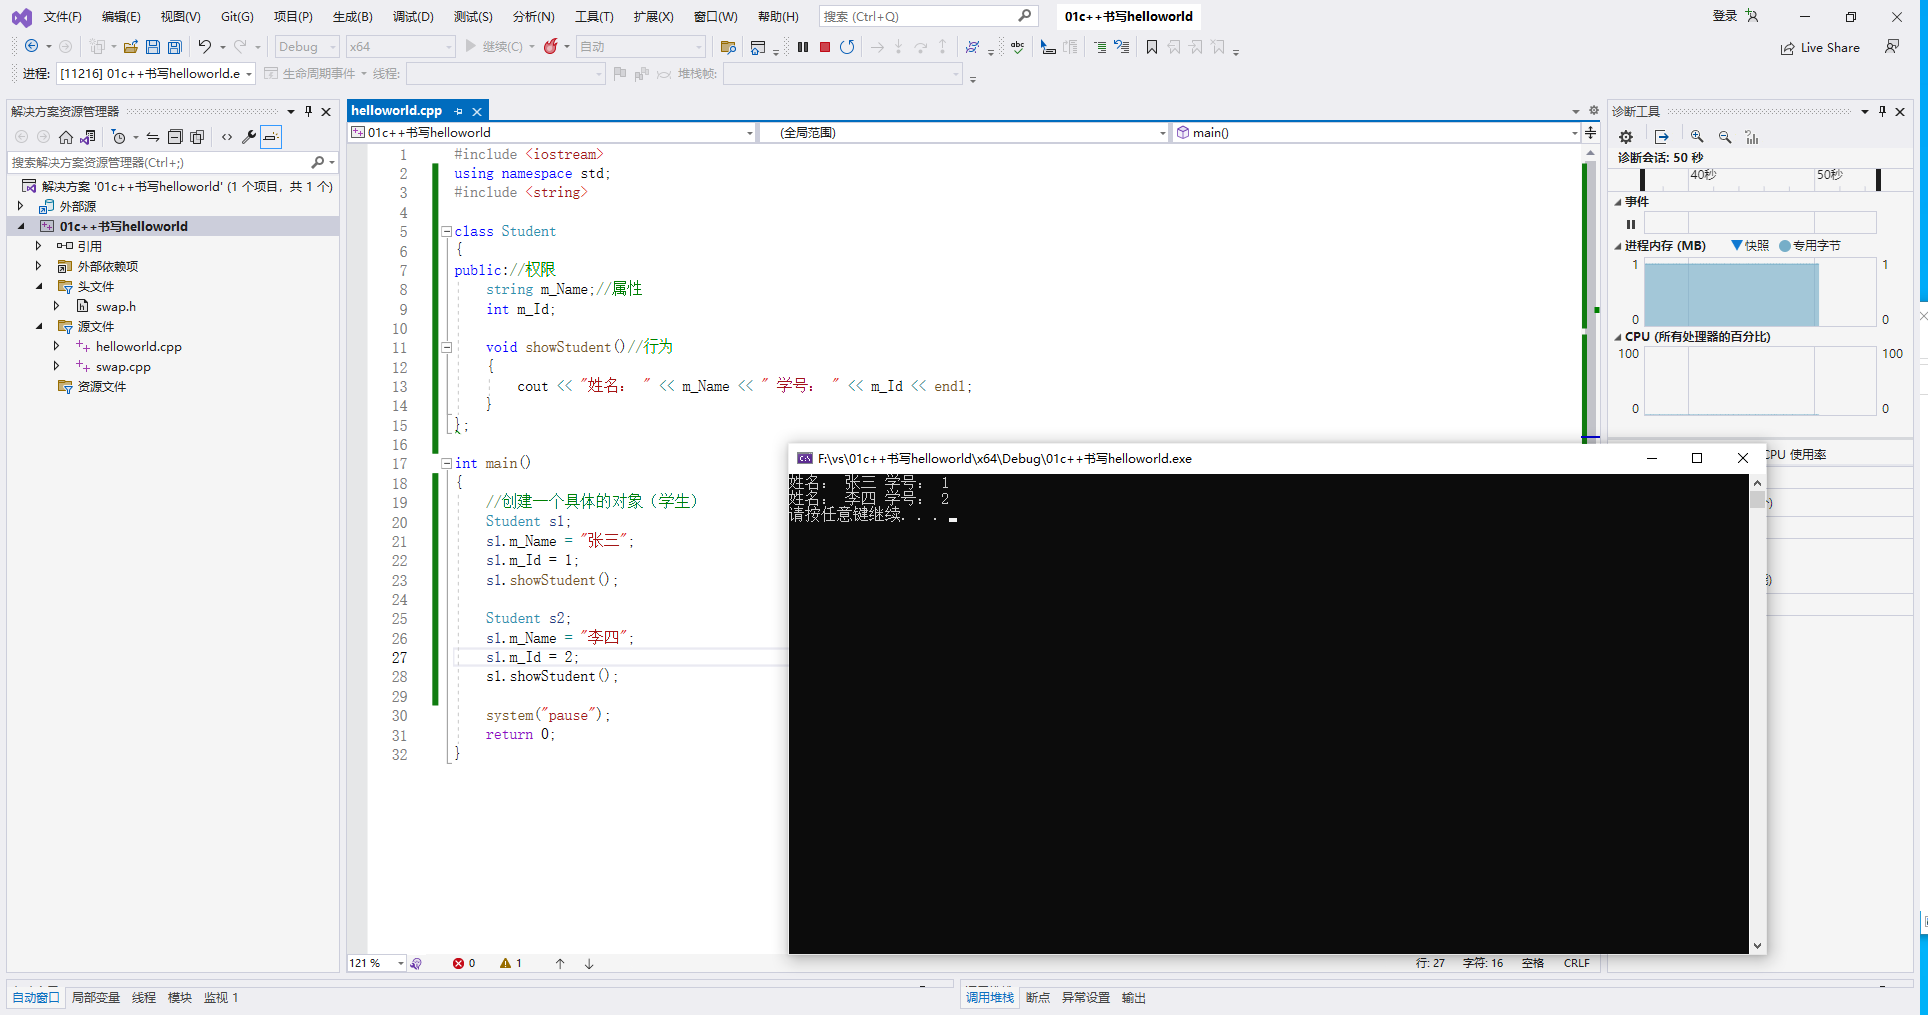Click the diagnostics timeline ruler
Viewport: 1928px width, 1015px height.
(x=1760, y=179)
